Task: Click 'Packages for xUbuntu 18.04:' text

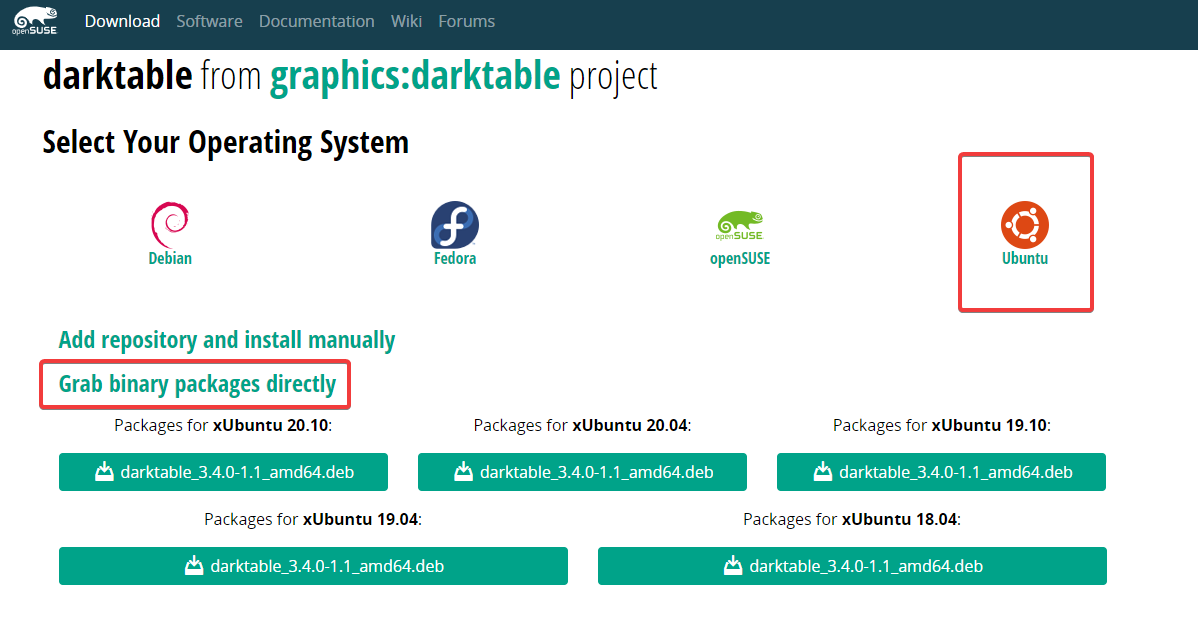Action: coord(852,520)
